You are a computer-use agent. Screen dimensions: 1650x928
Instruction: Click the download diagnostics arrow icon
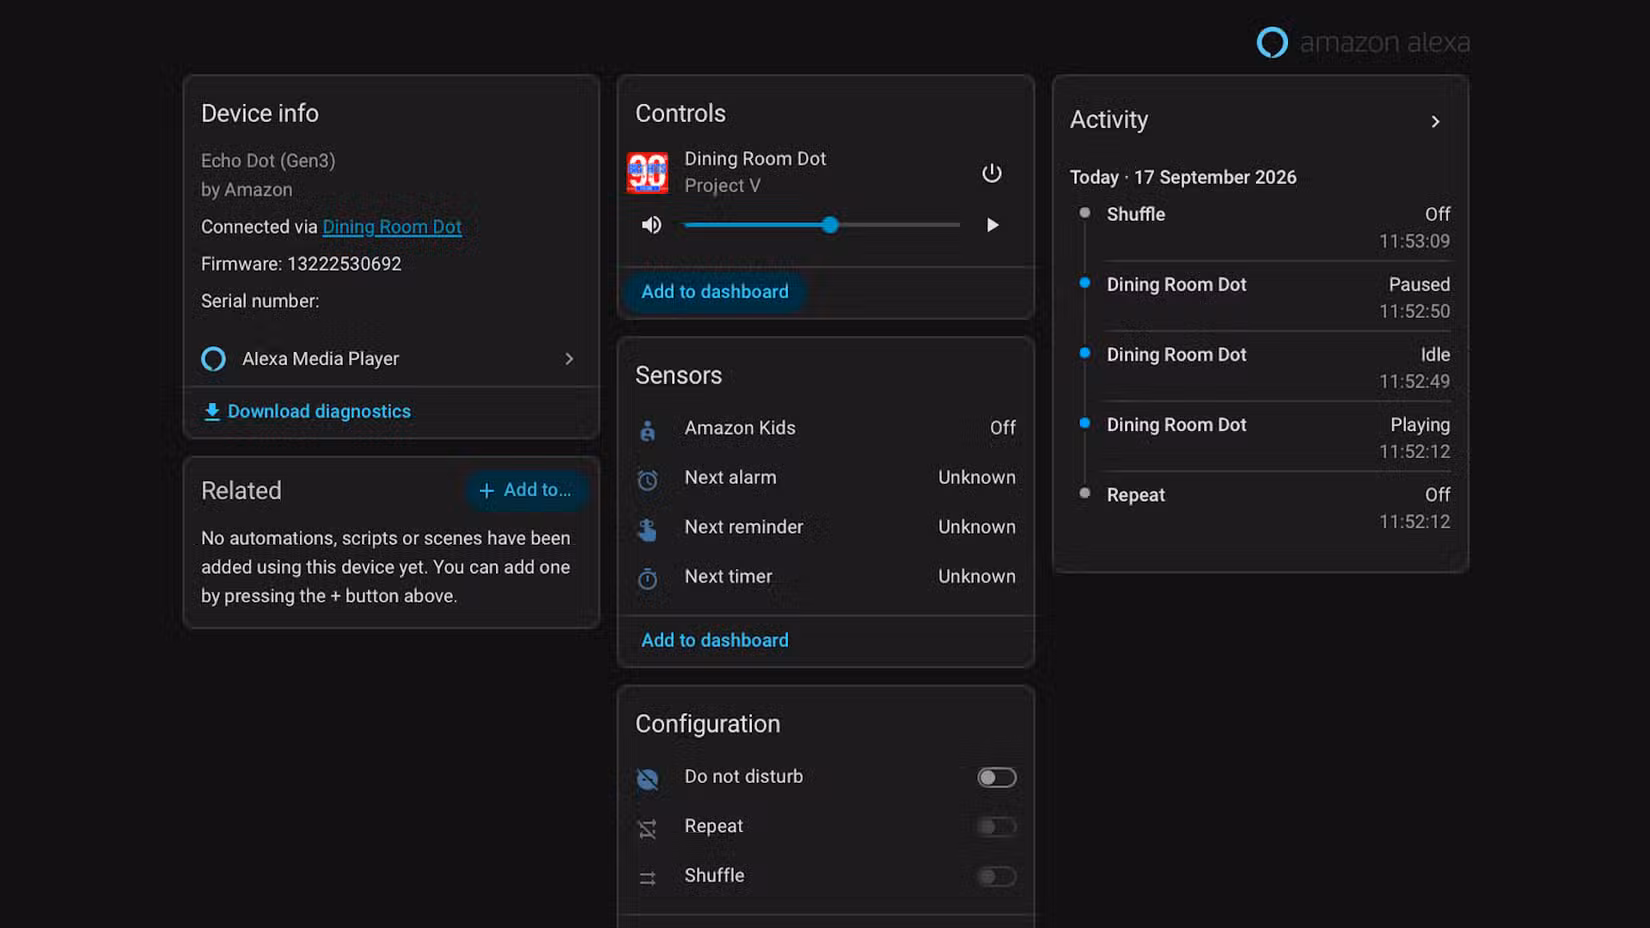tap(212, 411)
